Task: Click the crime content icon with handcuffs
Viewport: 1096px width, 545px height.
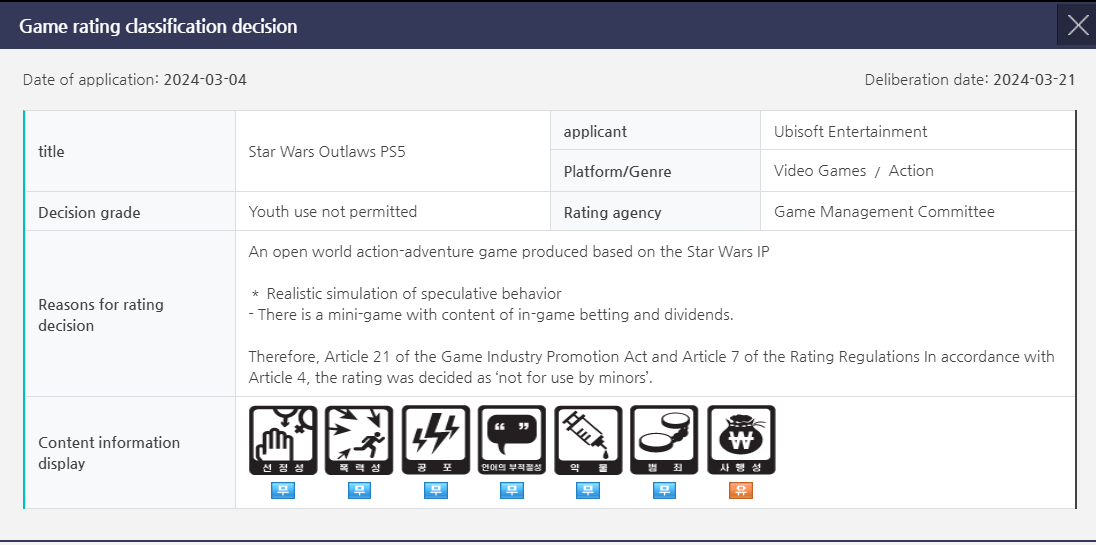Action: pyautogui.click(x=664, y=440)
